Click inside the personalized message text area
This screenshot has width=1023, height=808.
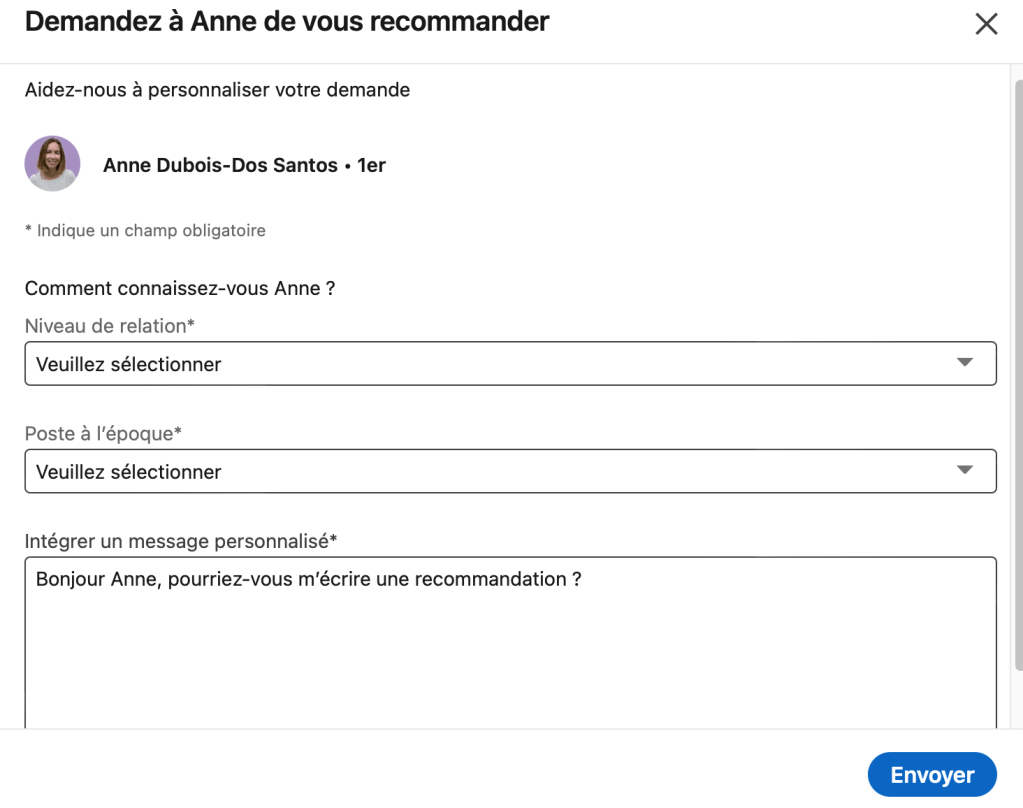pos(510,650)
